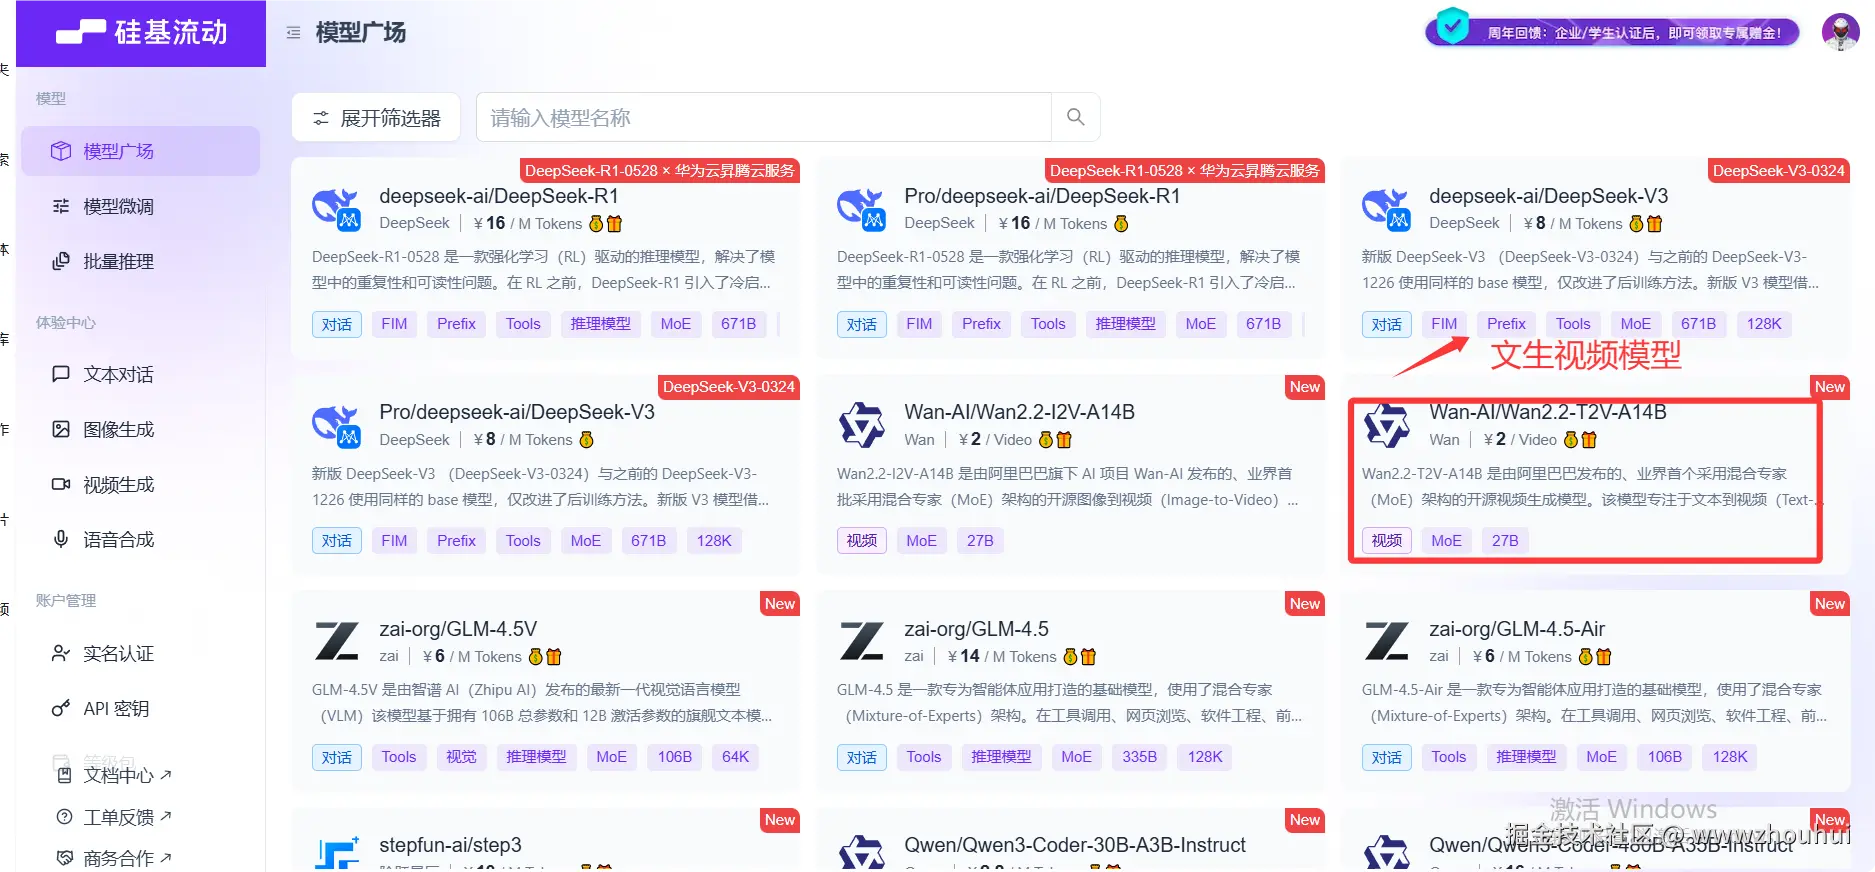The image size is (1875, 872).
Task: Click the API 密钥 key icon
Action: [x=61, y=708]
